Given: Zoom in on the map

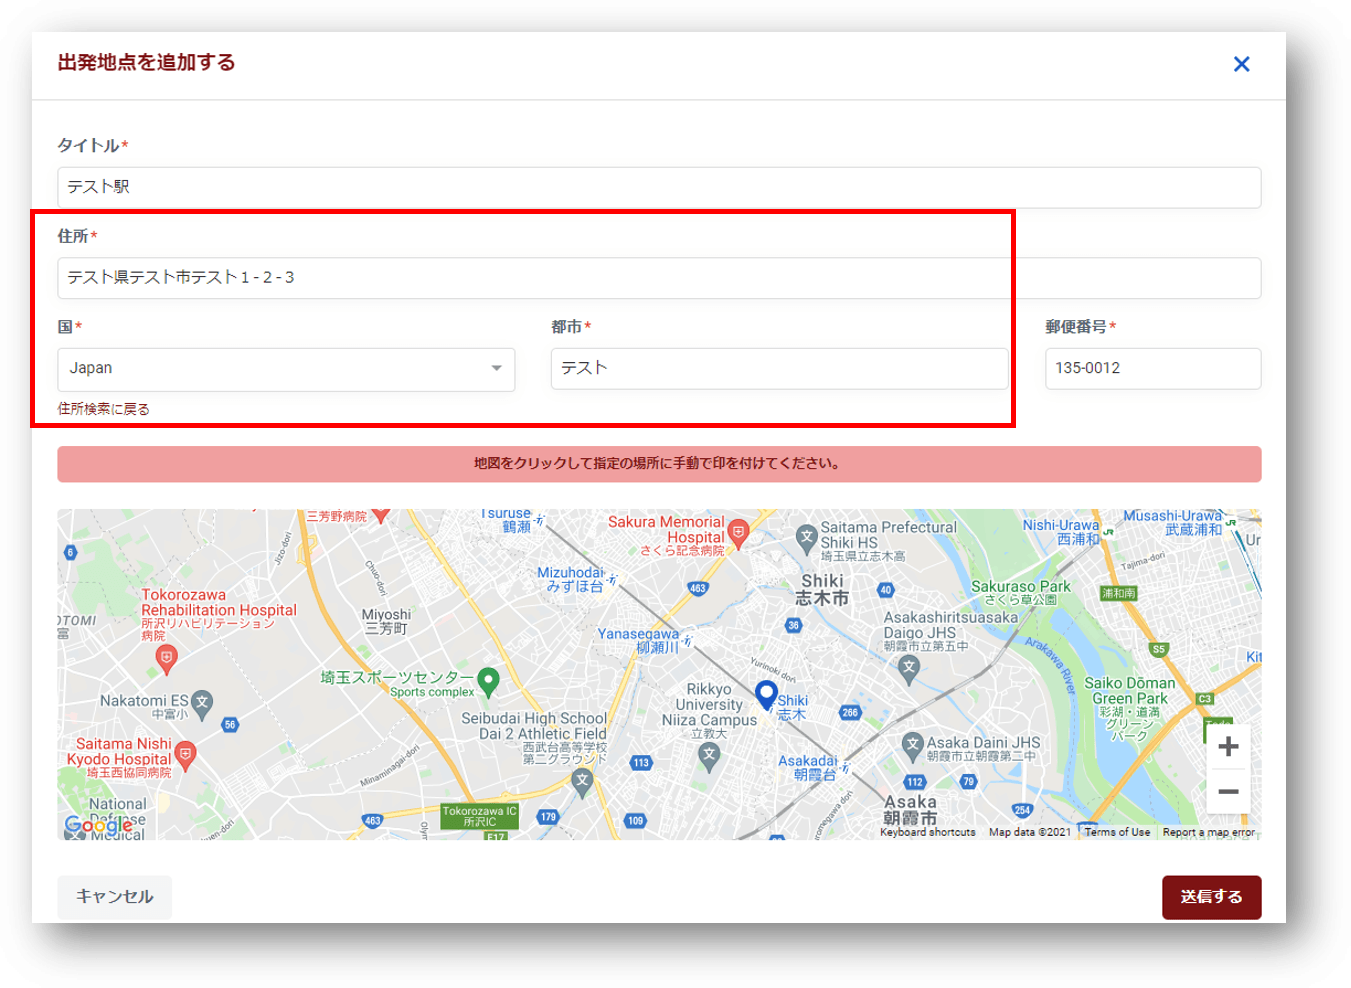Looking at the screenshot, I should [1228, 746].
